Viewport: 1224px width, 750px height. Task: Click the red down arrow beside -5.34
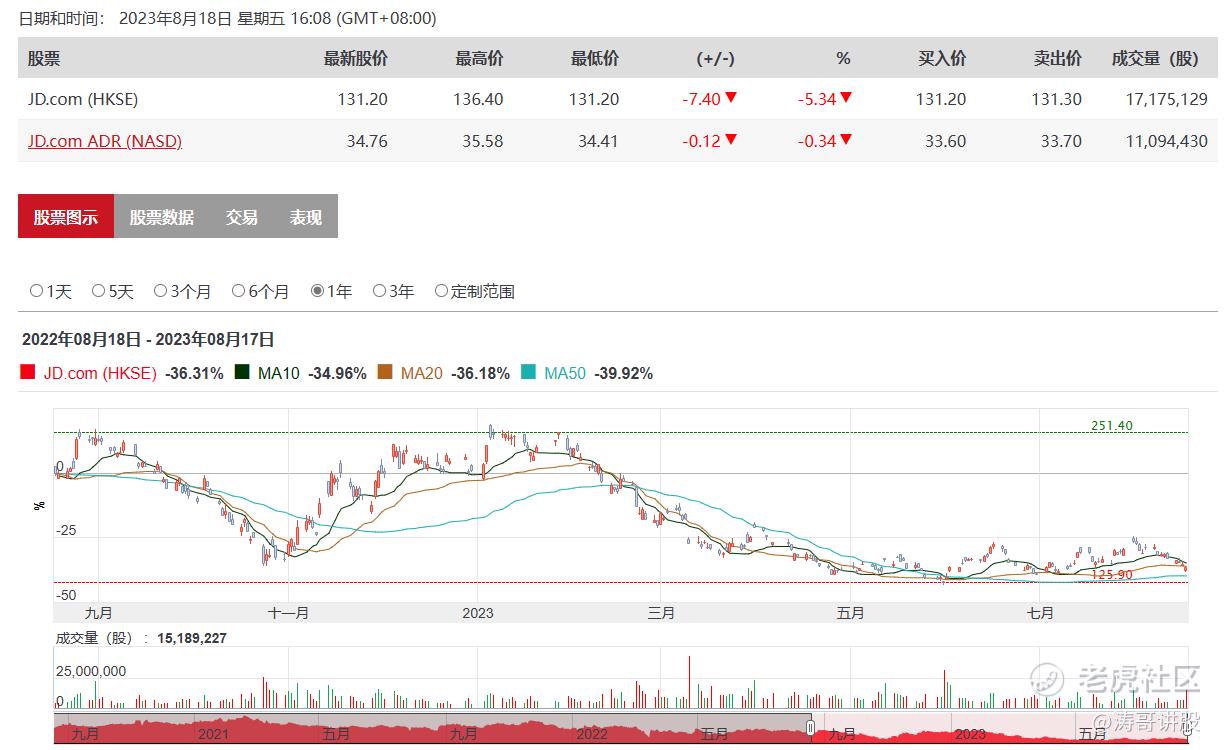pyautogui.click(x=846, y=98)
